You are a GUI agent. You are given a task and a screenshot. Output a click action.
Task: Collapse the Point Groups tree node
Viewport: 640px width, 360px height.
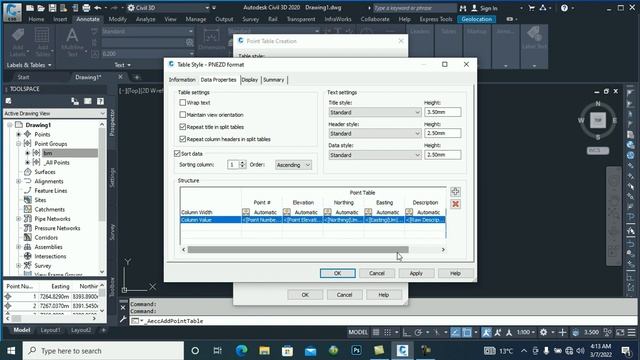click(18, 144)
